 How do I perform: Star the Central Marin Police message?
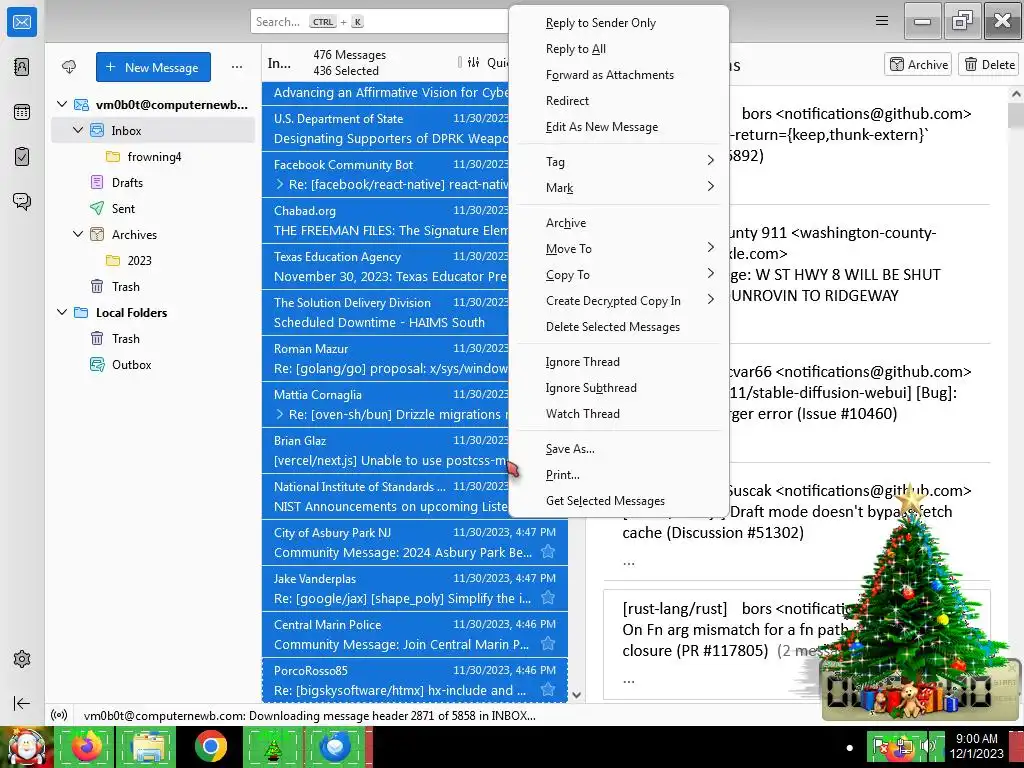(548, 644)
